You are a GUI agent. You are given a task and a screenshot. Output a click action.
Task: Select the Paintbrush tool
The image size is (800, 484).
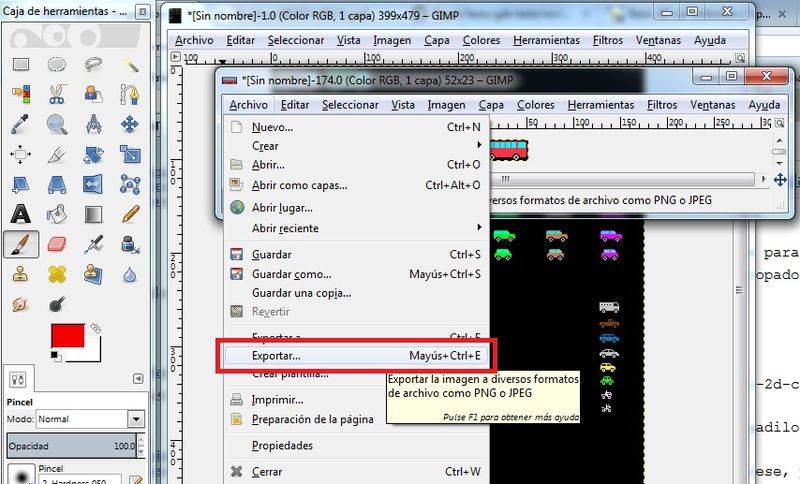[x=21, y=244]
